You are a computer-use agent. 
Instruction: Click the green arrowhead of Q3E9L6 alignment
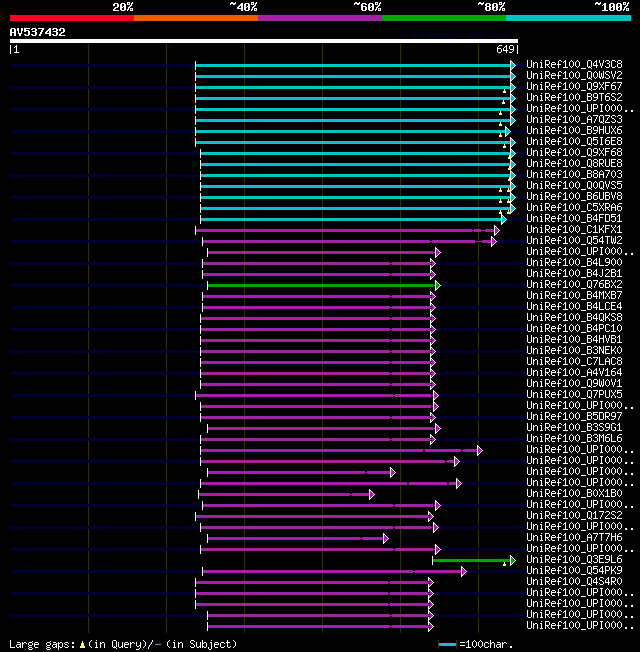[x=513, y=561]
